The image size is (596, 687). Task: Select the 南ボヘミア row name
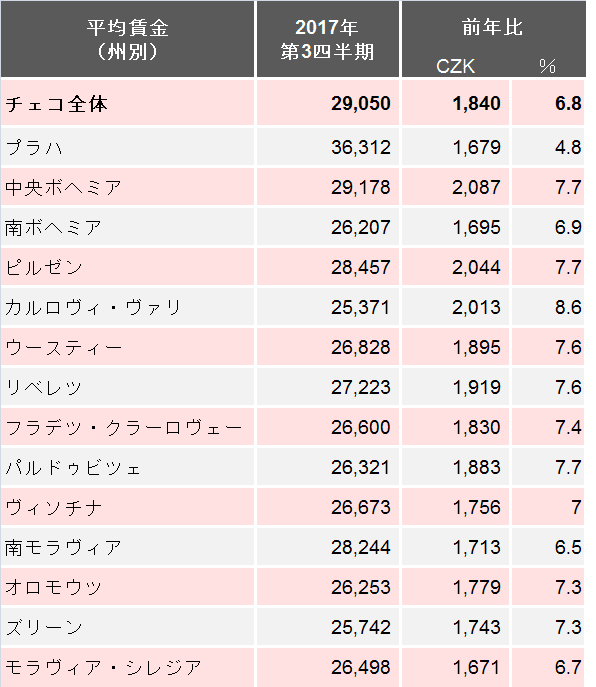(x=53, y=227)
